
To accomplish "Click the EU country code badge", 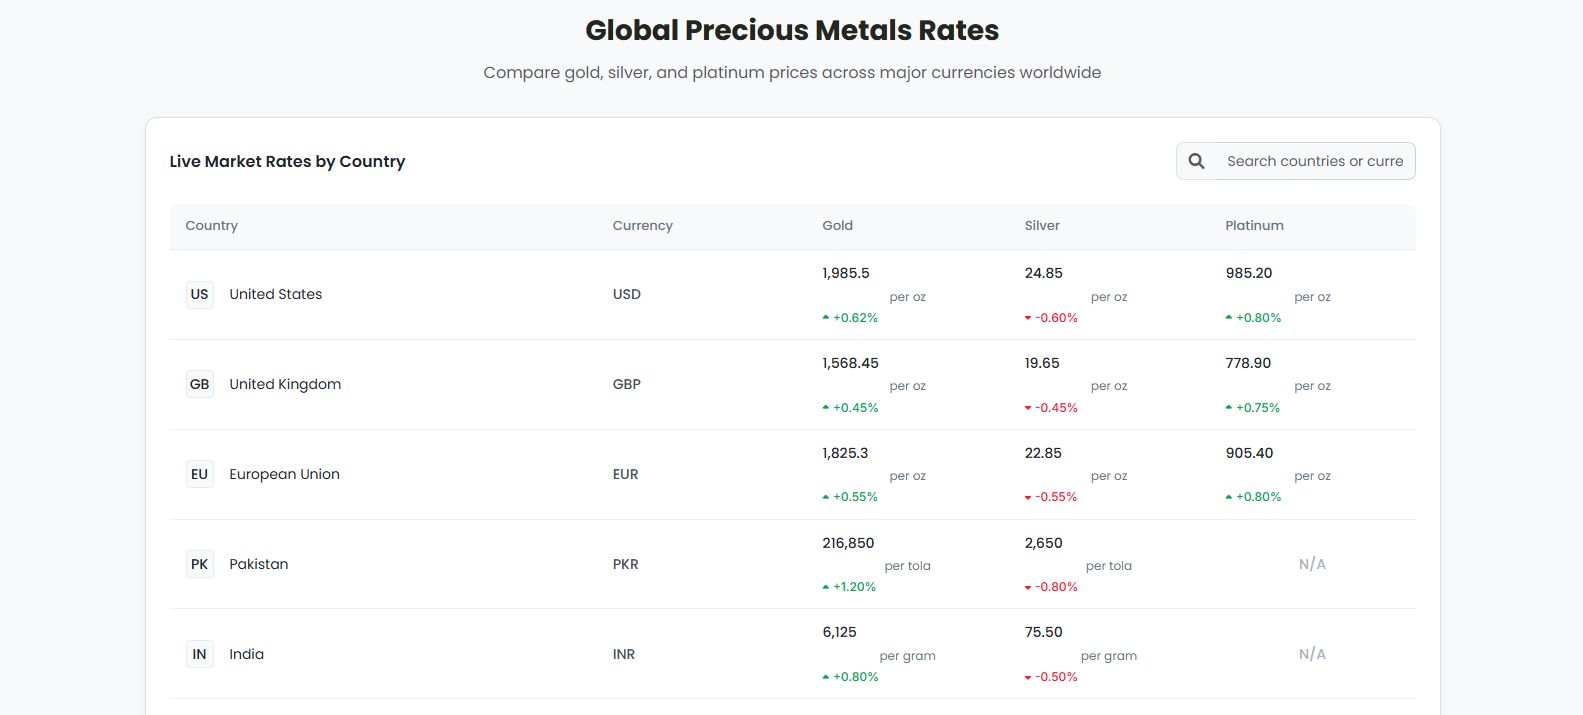I will pyautogui.click(x=200, y=474).
